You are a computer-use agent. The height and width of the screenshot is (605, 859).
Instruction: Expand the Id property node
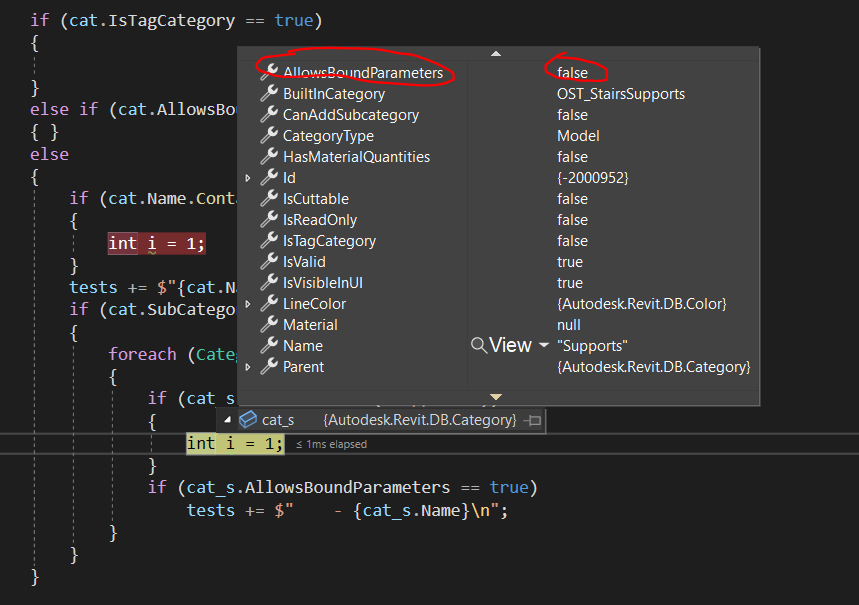248,178
